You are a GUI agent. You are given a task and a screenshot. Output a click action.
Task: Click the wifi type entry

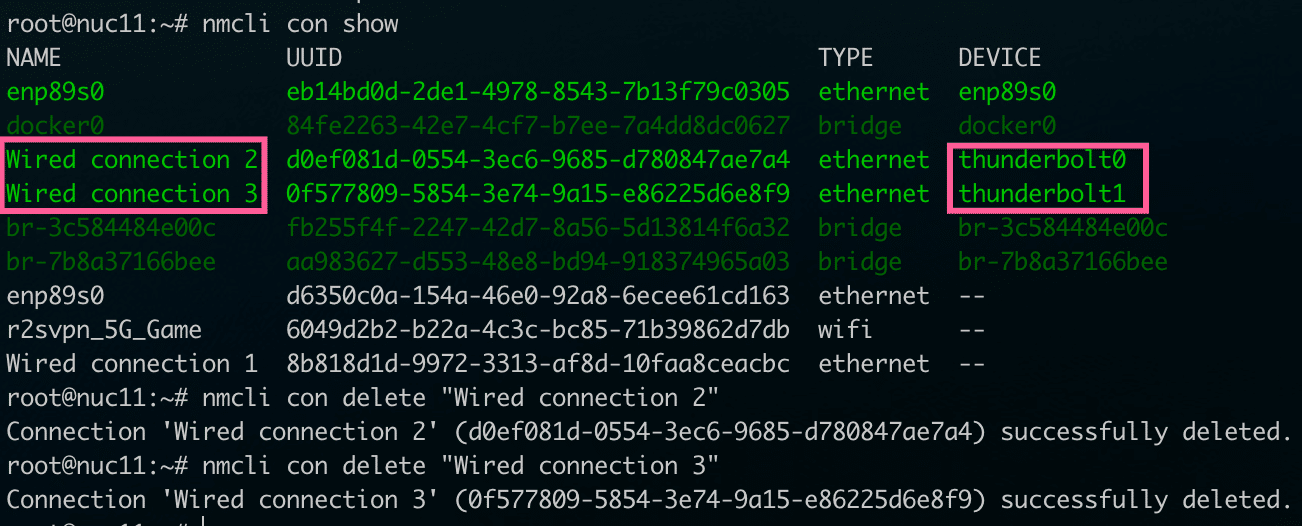[846, 330]
